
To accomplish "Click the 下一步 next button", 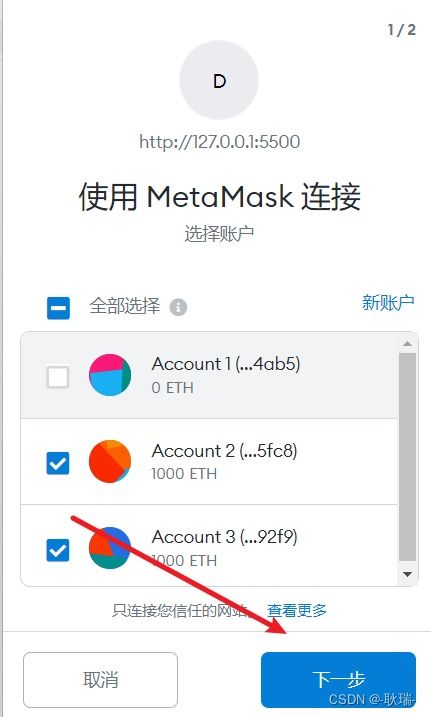I will click(338, 680).
